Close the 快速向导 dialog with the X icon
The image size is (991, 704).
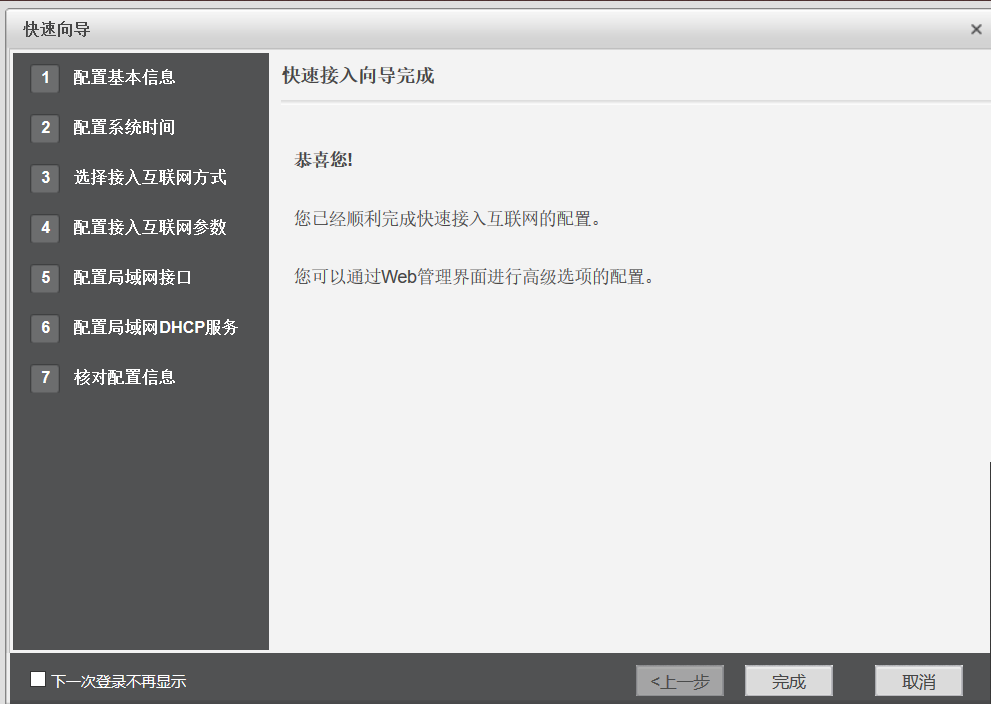[975, 29]
